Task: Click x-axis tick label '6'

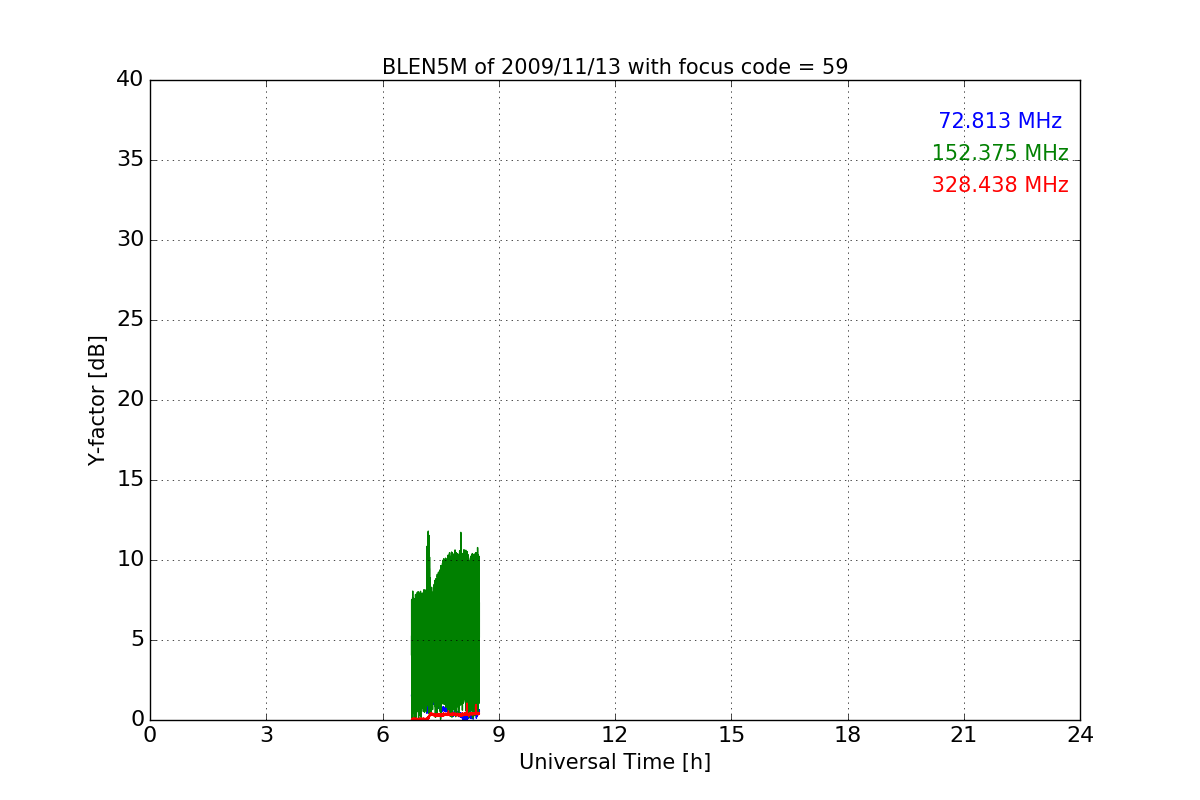Action: [382, 735]
